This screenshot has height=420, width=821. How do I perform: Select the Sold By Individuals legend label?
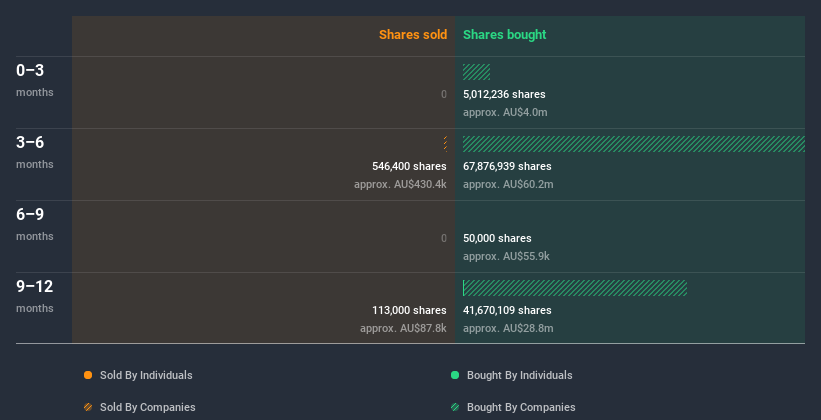coord(146,375)
